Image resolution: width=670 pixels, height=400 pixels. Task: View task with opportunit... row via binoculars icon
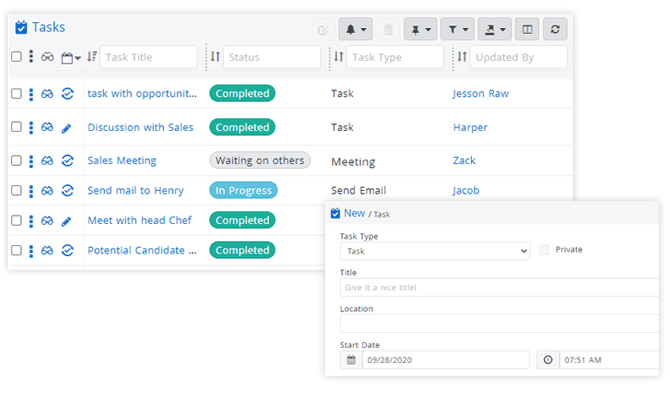point(47,94)
